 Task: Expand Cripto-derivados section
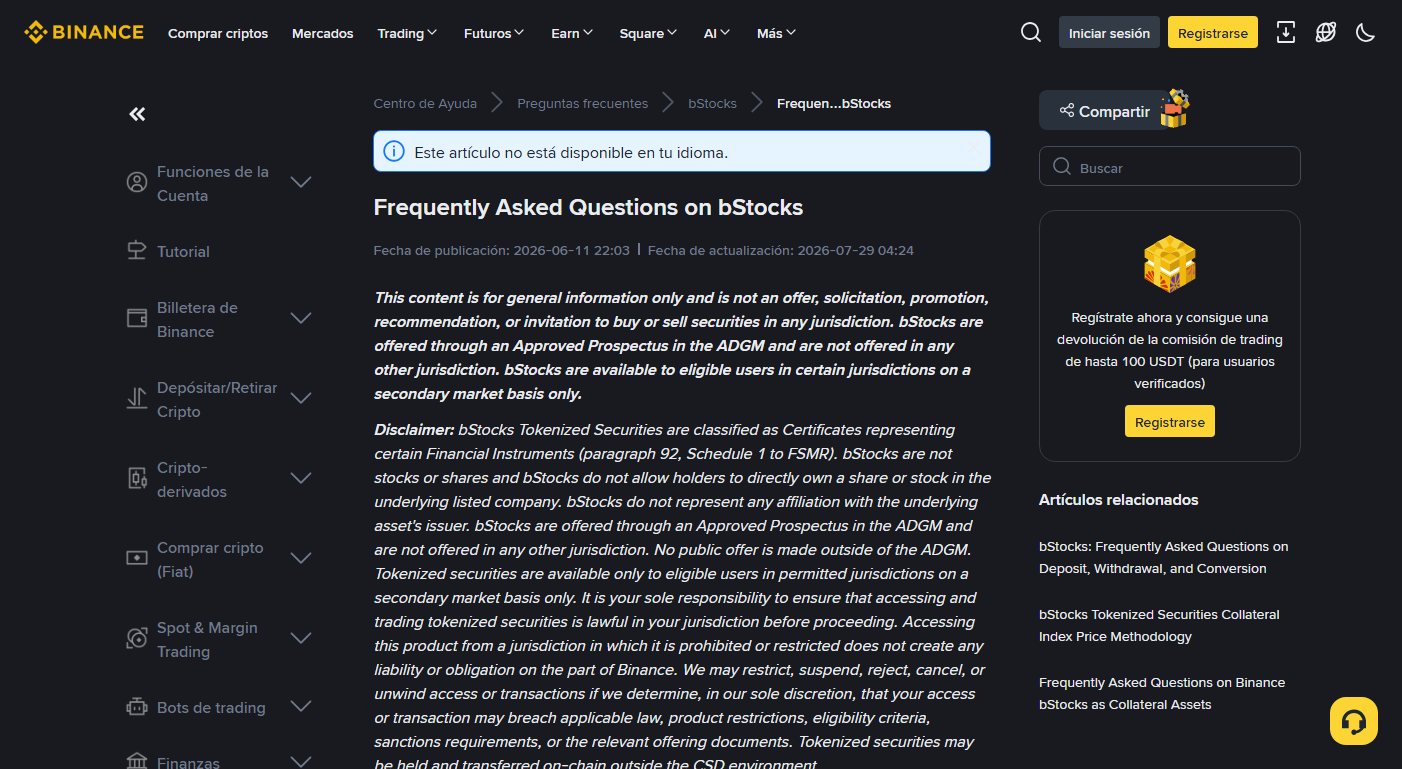coord(301,479)
